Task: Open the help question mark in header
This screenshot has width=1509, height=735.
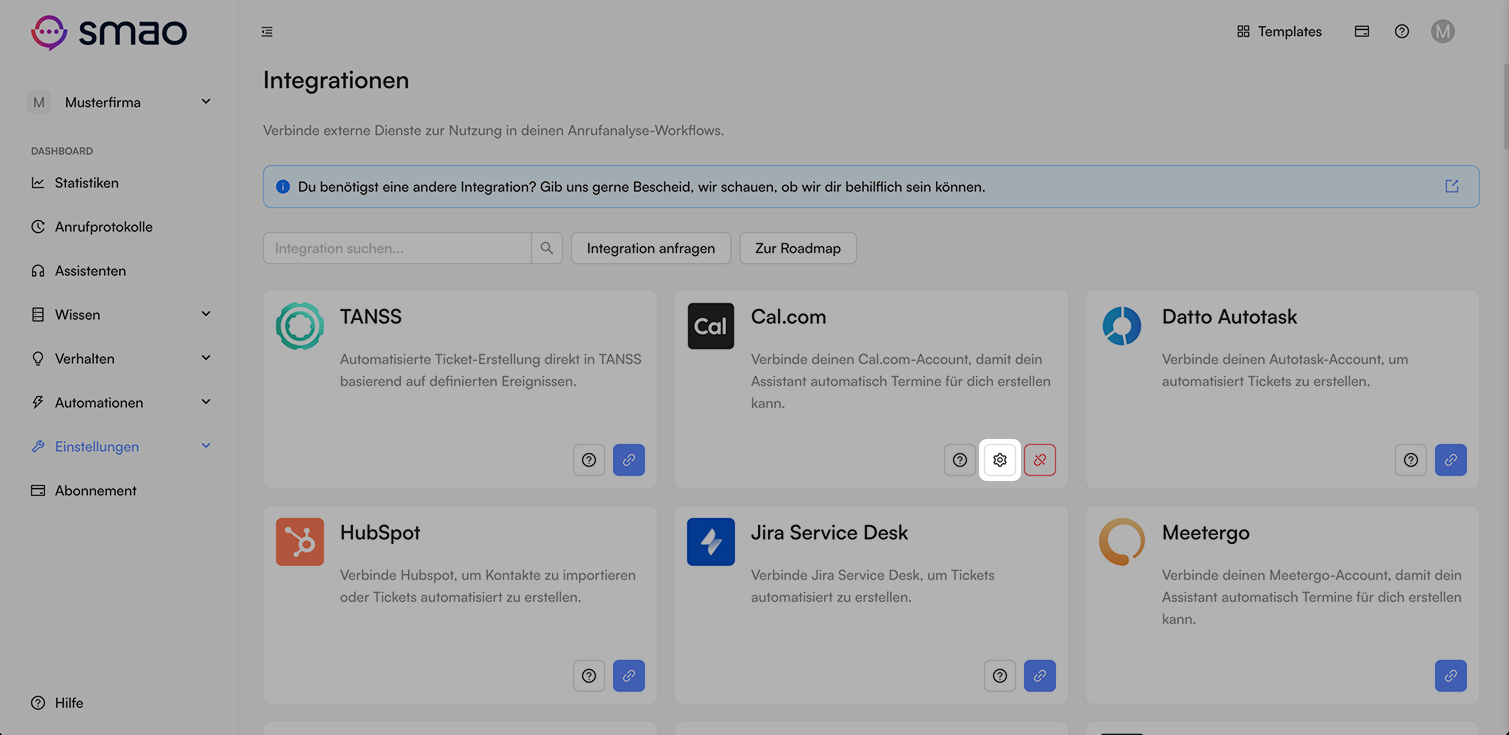Action: click(x=1402, y=31)
